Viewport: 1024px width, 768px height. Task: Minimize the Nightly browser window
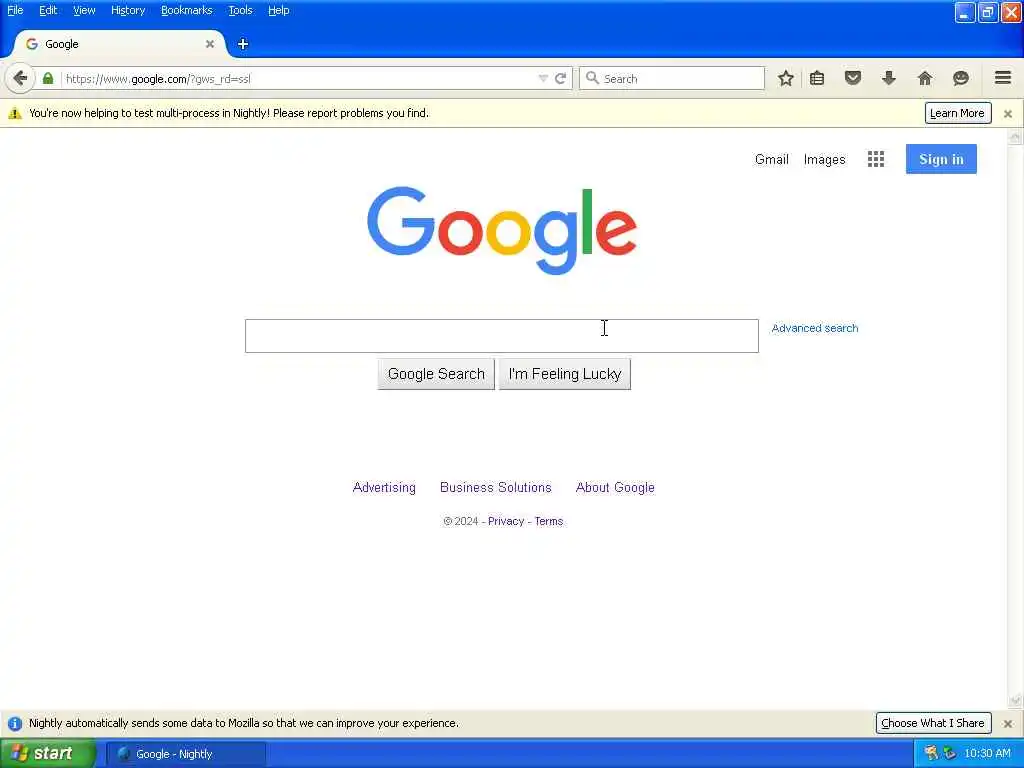point(965,12)
